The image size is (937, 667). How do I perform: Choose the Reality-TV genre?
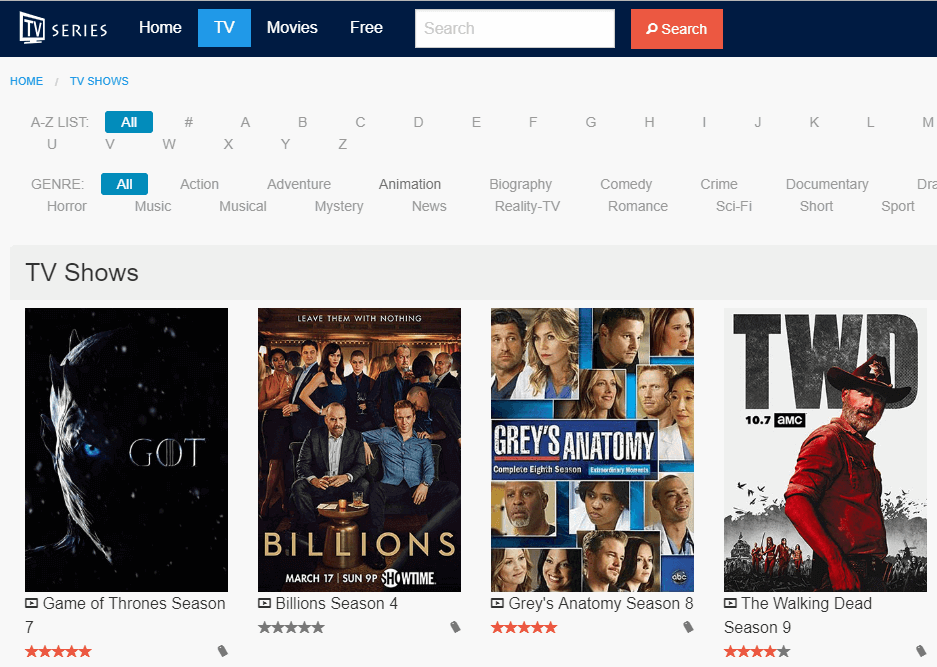point(527,207)
